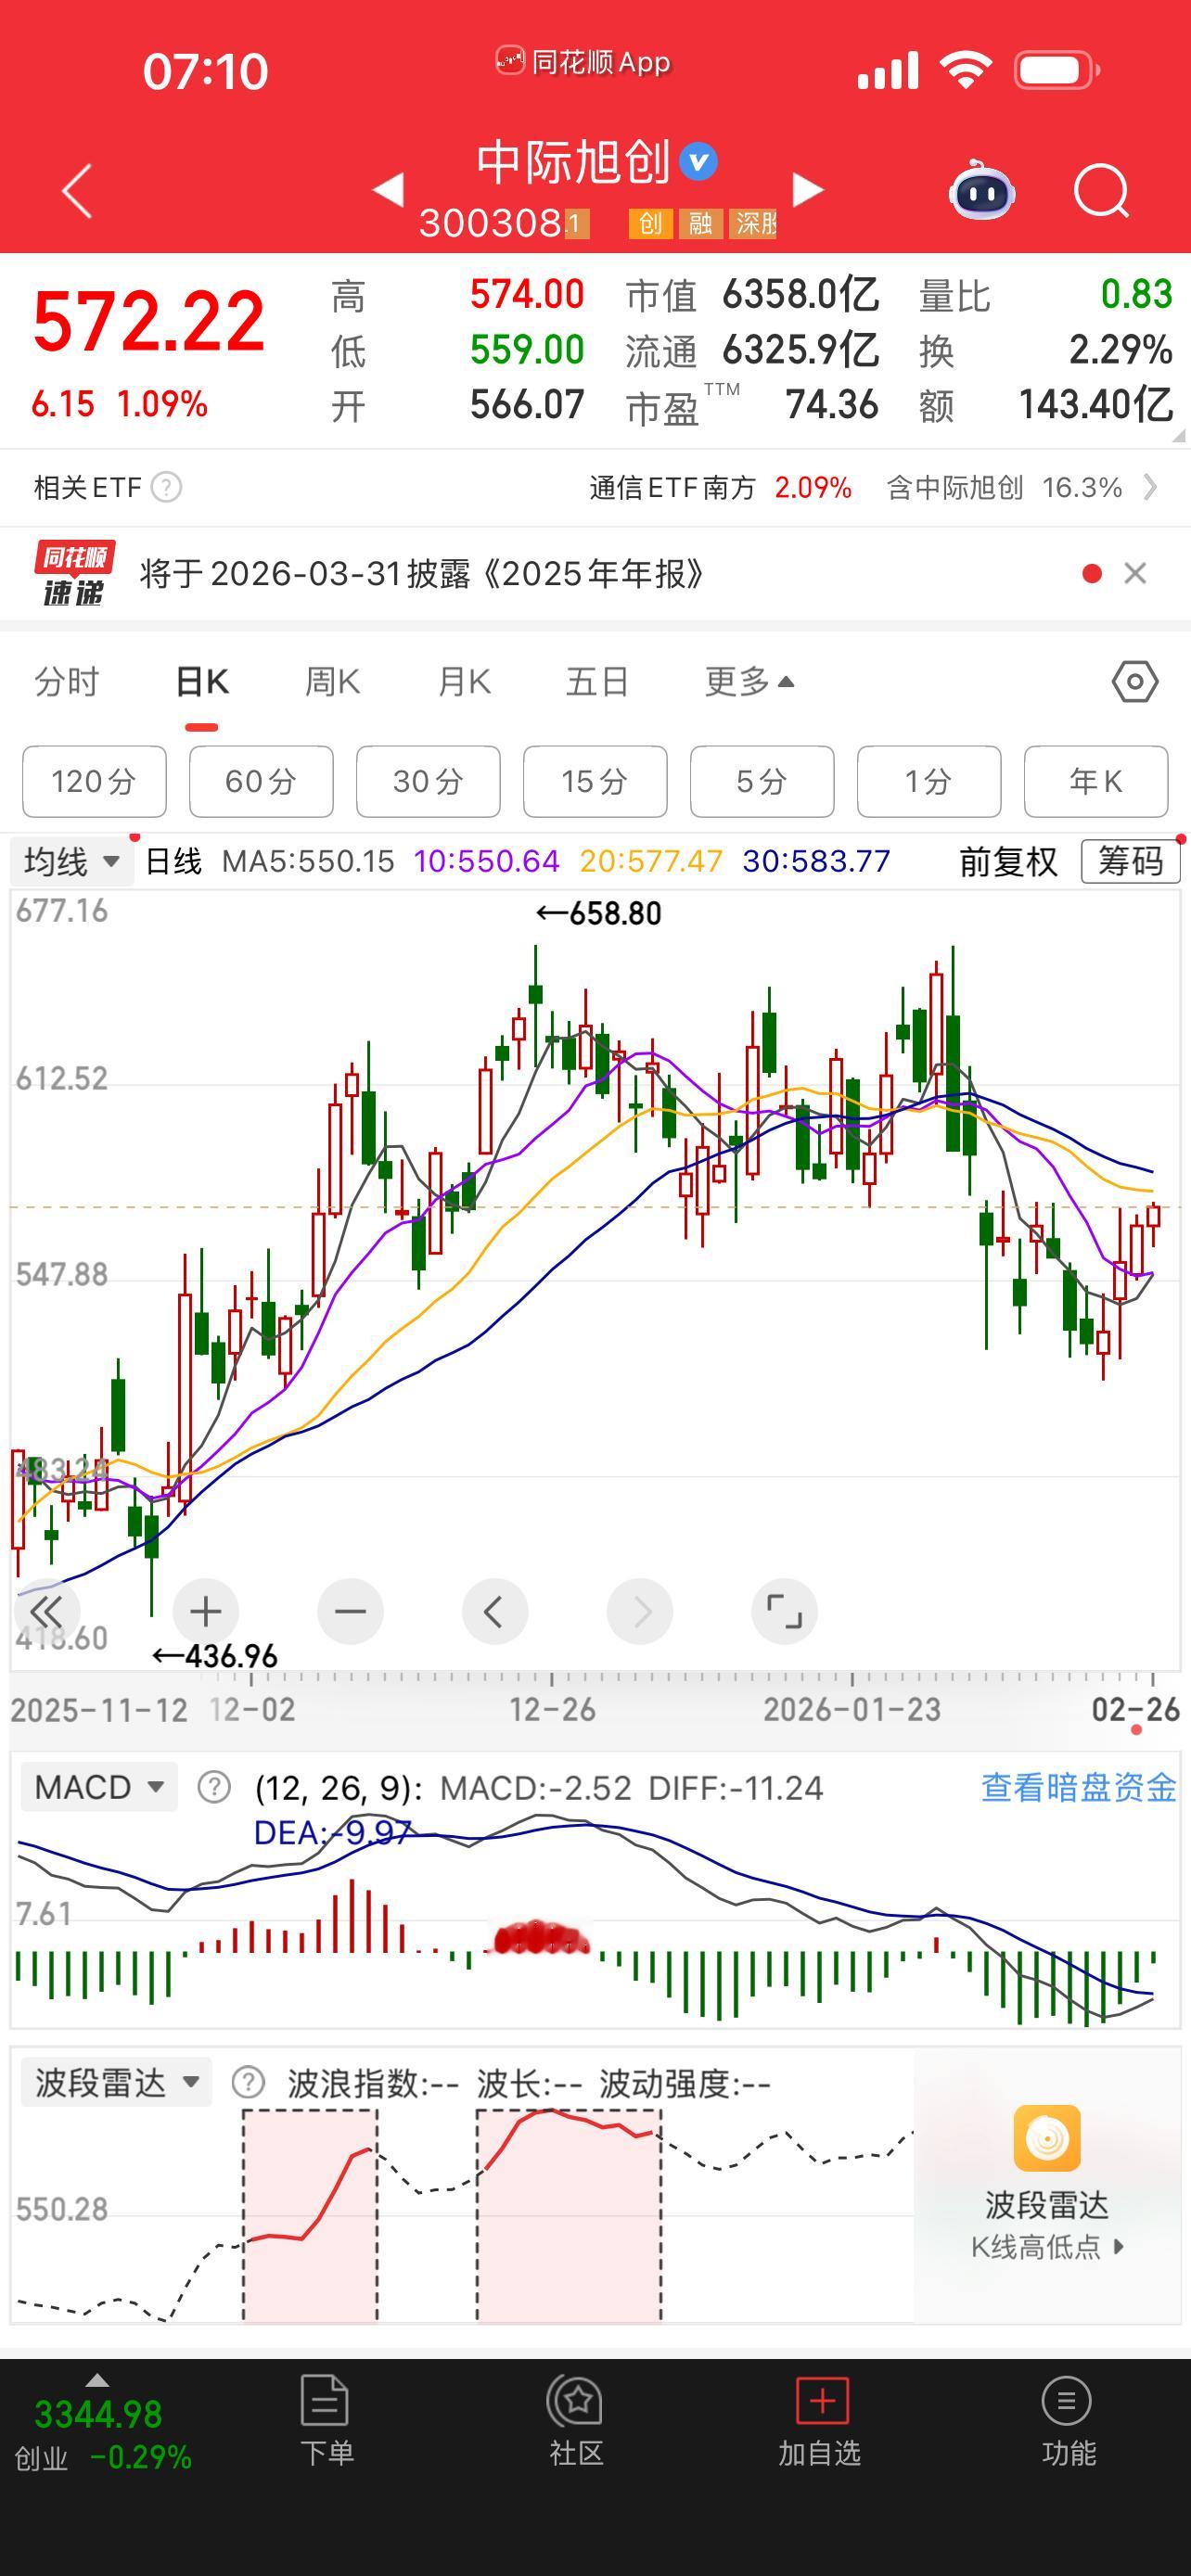Shift the chart left with the chevron button
Image resolution: width=1191 pixels, height=2576 pixels.
[x=495, y=1611]
